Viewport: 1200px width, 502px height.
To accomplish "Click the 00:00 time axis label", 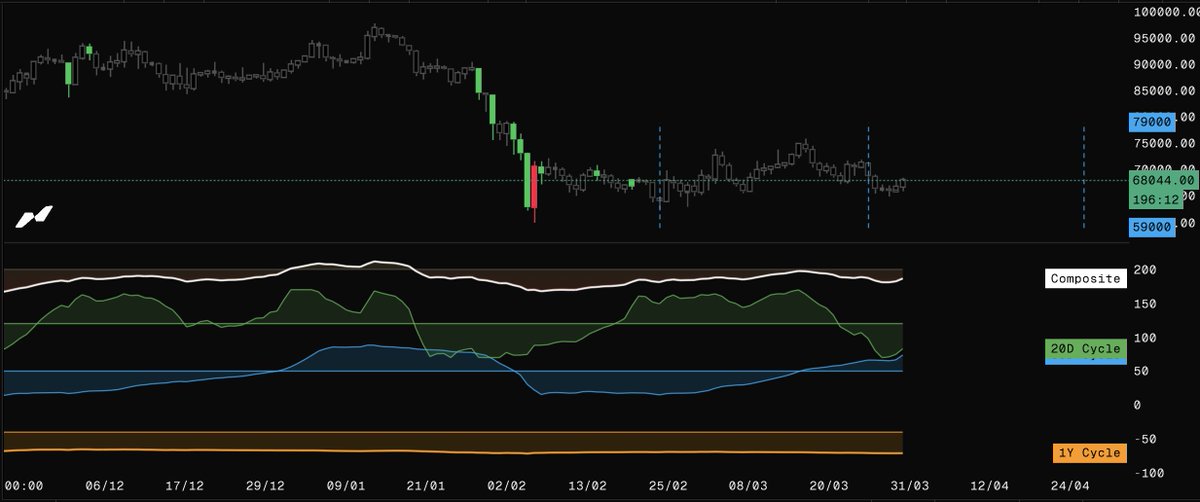I will tap(22, 485).
